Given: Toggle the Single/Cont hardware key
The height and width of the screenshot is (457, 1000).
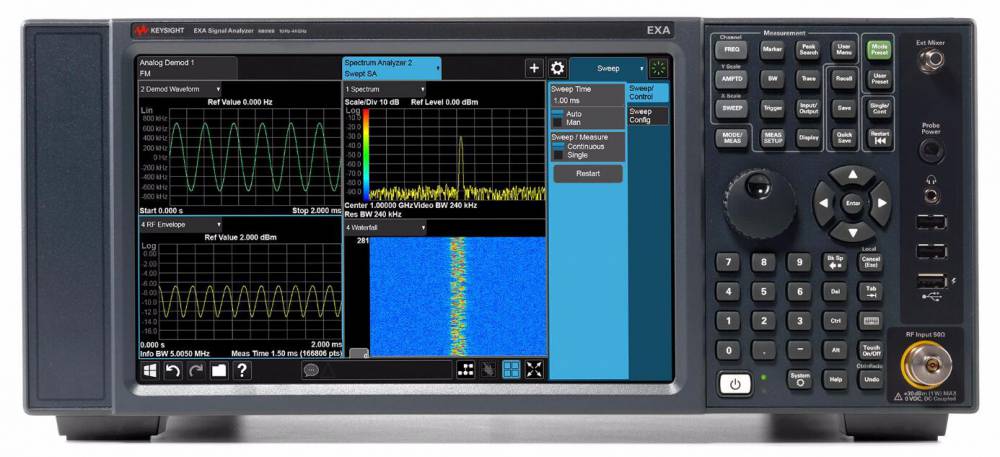Looking at the screenshot, I should pos(878,108).
